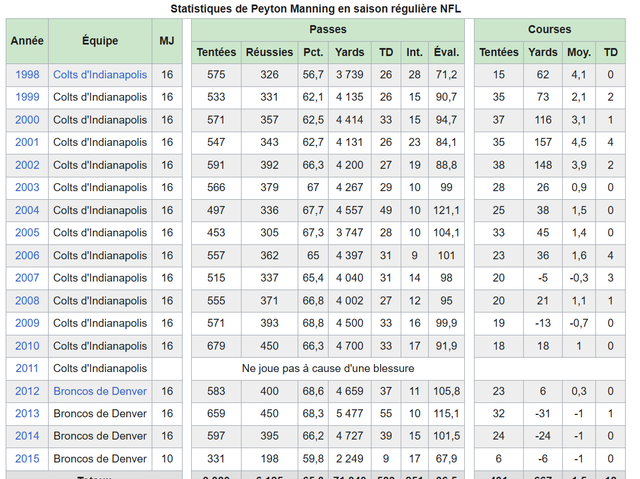Click the 2002 year link
This screenshot has width=640, height=479.
(26, 165)
